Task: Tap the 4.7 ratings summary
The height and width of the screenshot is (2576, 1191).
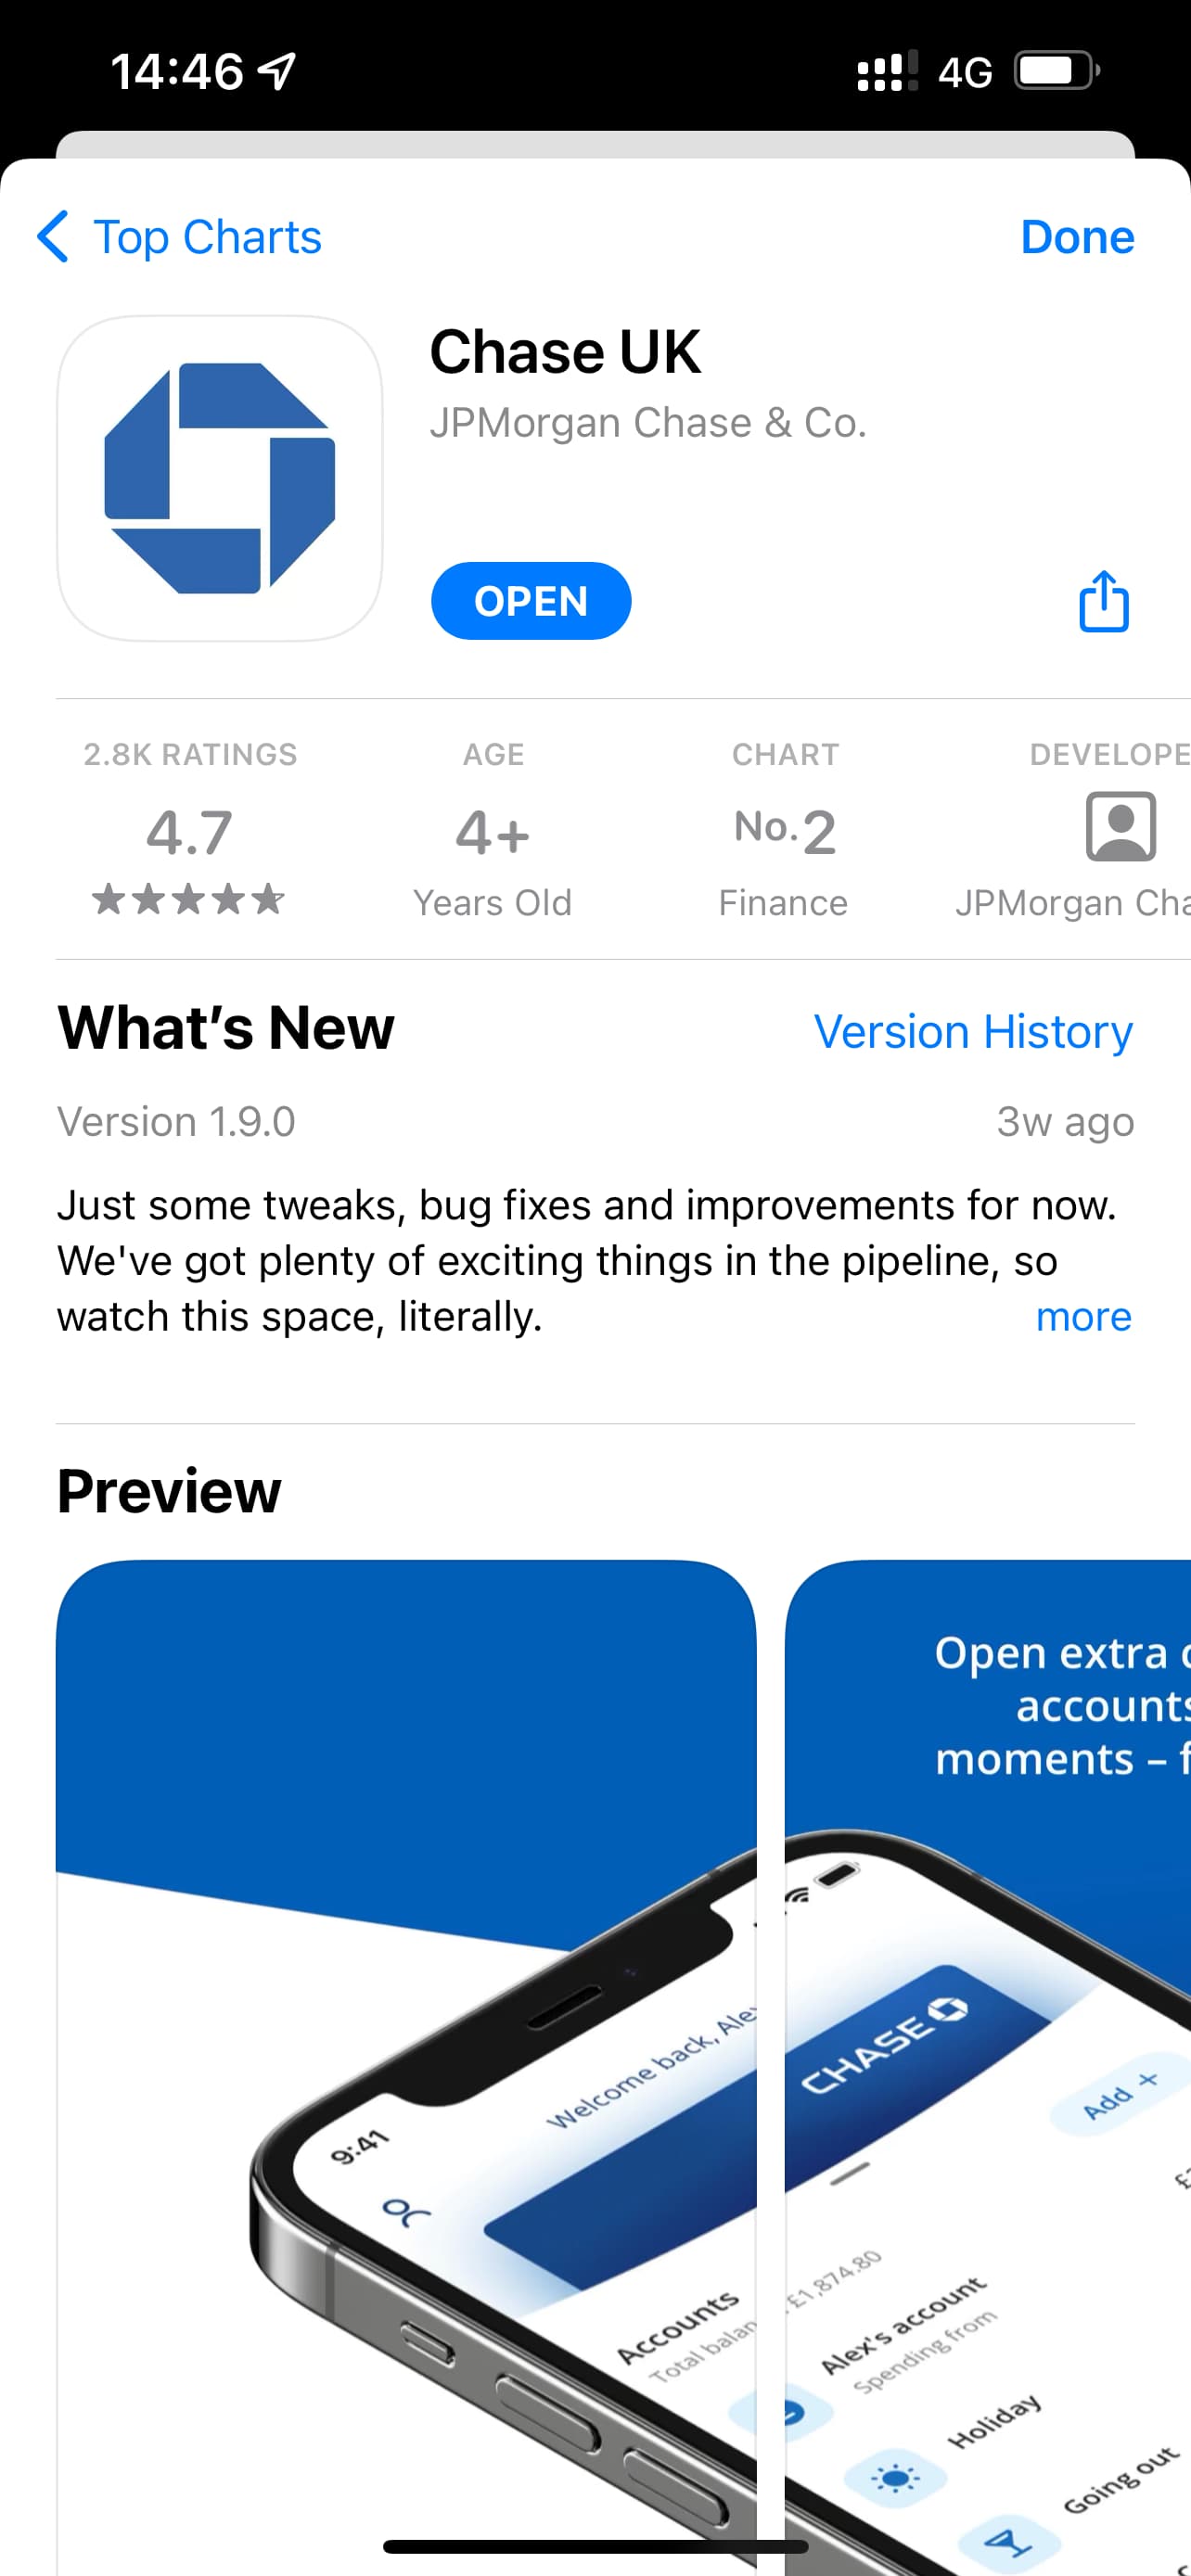Action: 190,830
